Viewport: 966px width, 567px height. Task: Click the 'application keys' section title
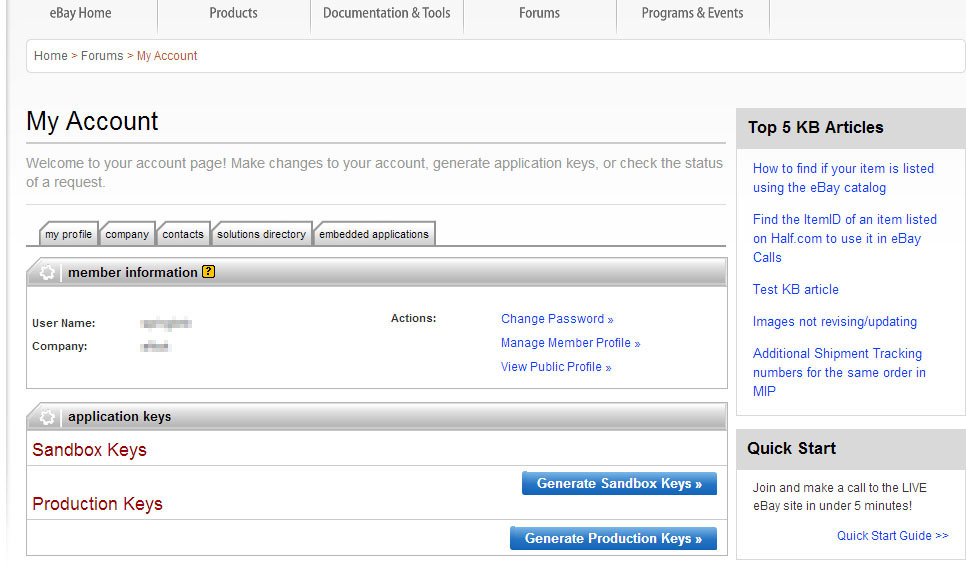120,417
